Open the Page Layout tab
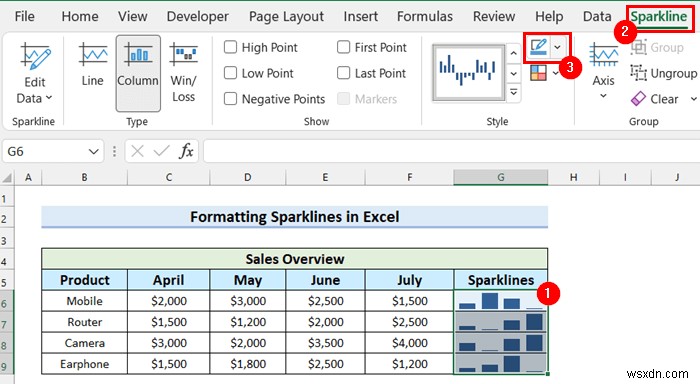This screenshot has width=700, height=384. coord(286,17)
